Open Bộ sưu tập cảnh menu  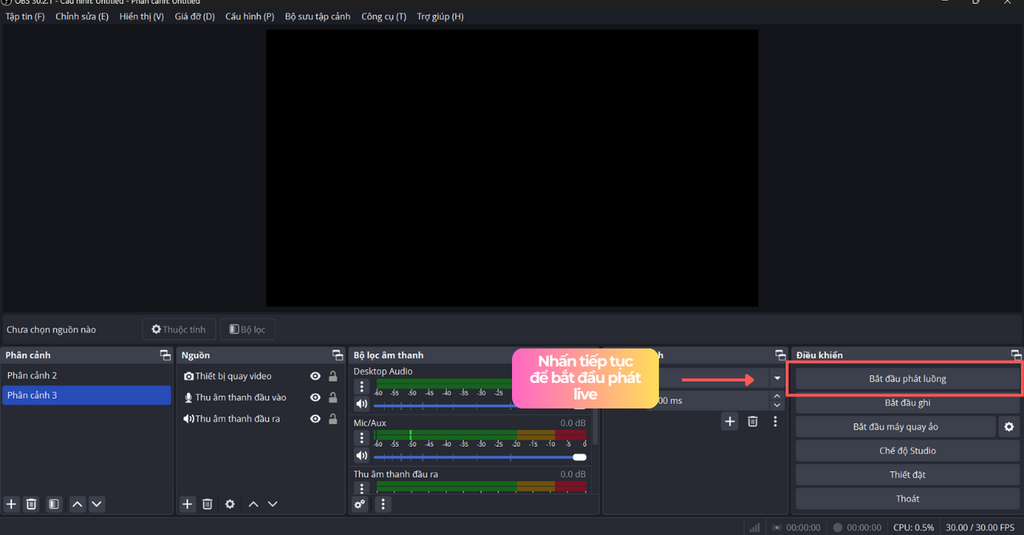click(x=317, y=16)
